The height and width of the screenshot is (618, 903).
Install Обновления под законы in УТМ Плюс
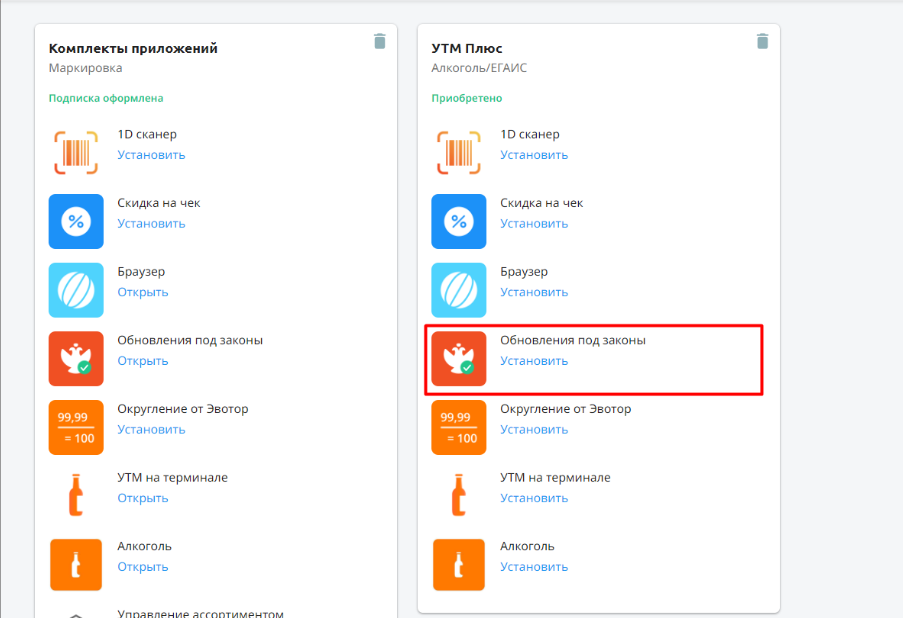pyautogui.click(x=534, y=361)
